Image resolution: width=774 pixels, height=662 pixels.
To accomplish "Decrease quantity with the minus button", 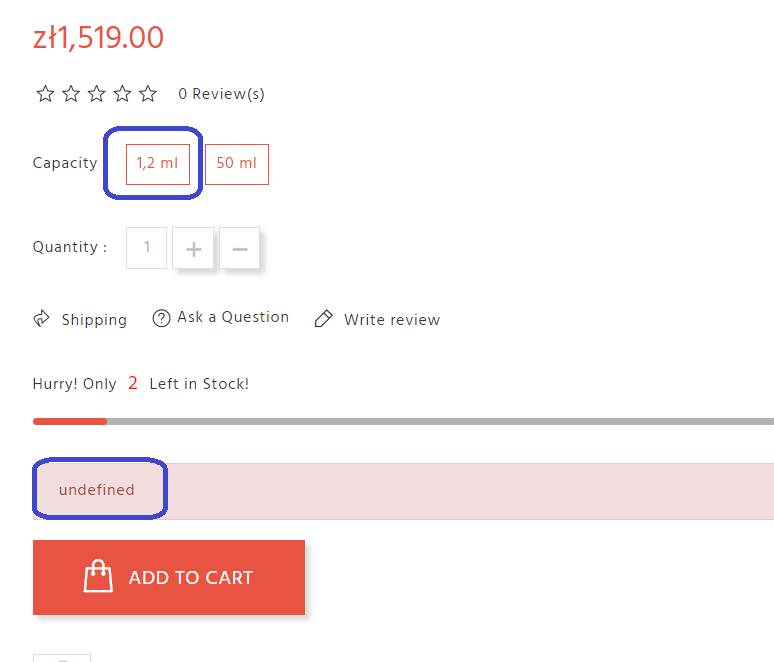I will click(x=240, y=249).
